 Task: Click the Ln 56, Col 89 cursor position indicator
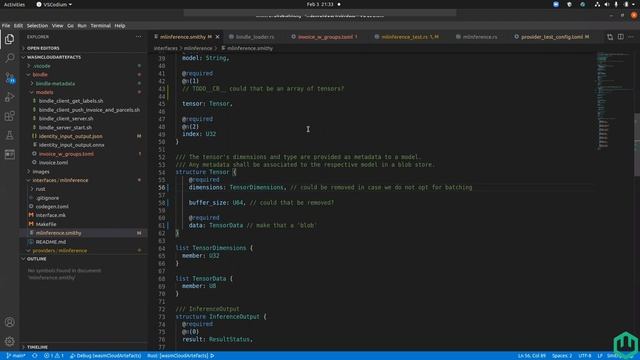point(531,356)
